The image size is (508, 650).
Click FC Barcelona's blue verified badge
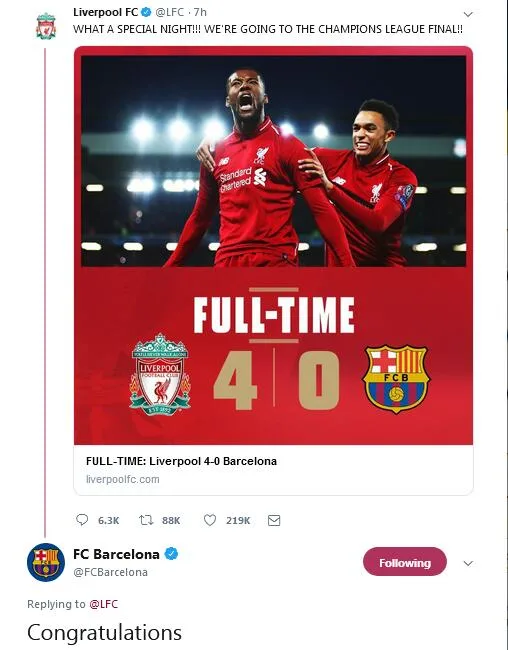click(x=171, y=554)
